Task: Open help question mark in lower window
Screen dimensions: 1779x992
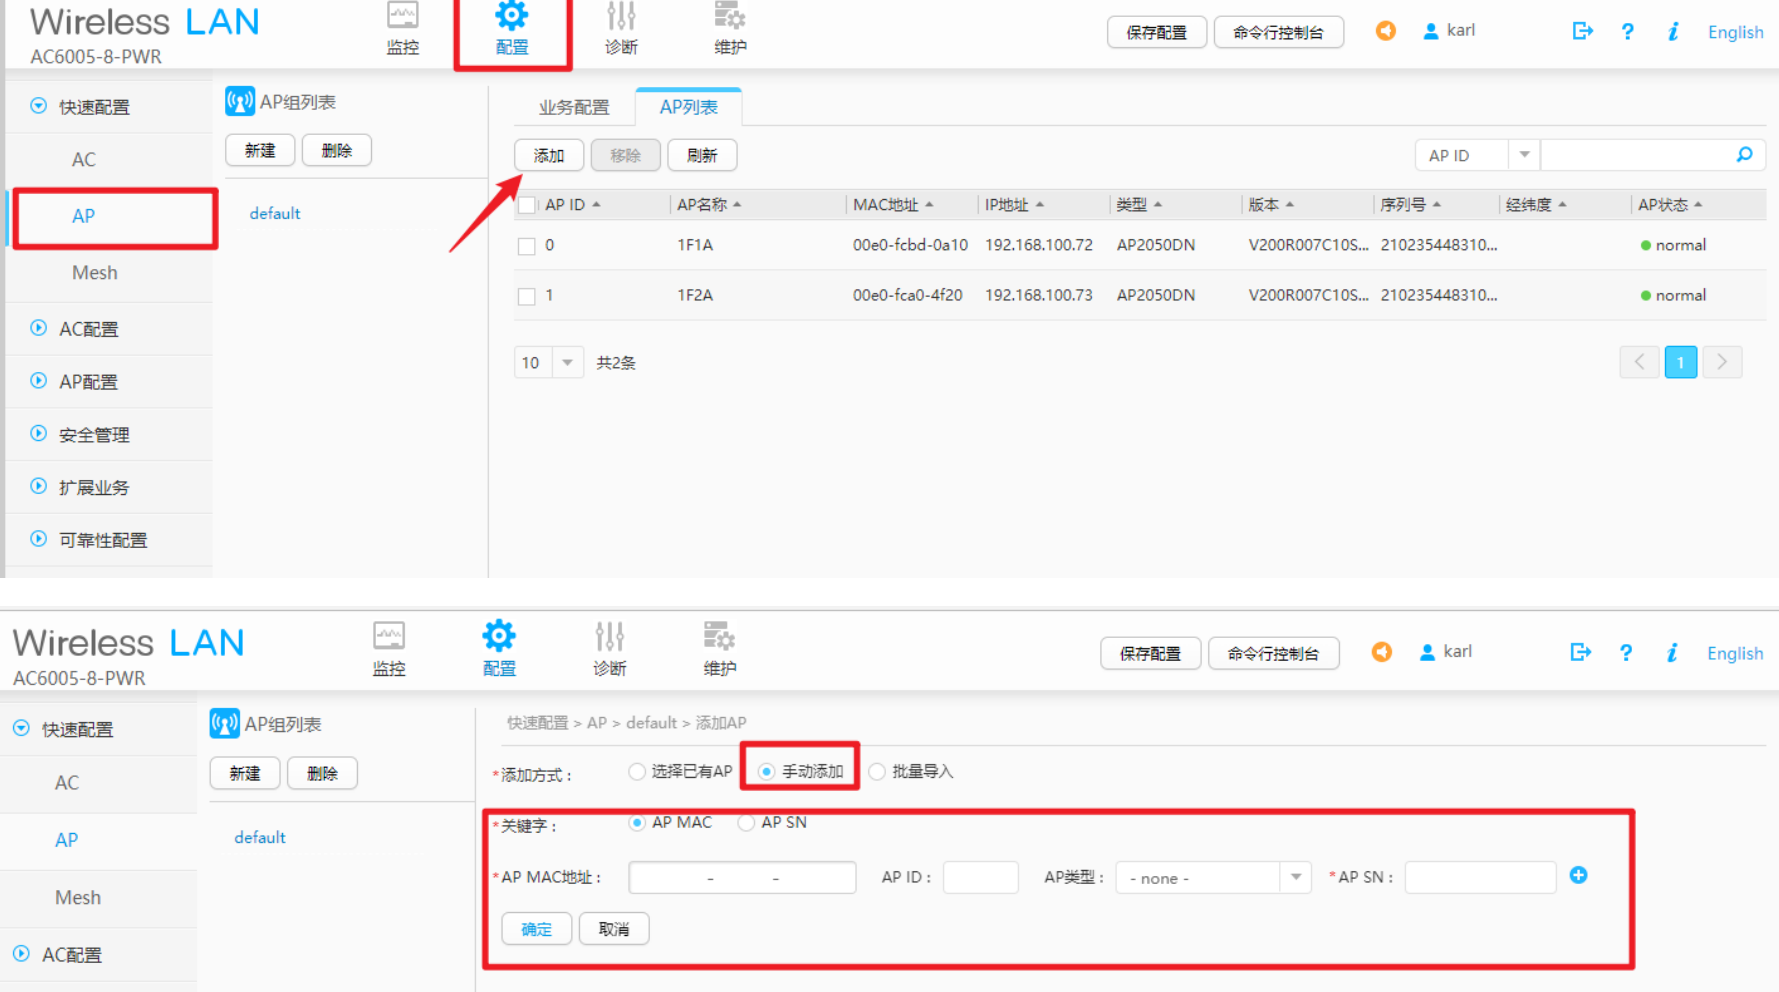Action: [1626, 652]
